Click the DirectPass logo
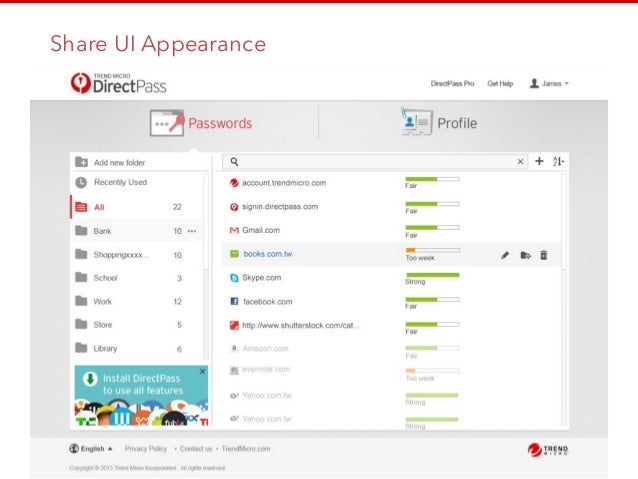Viewport: 638px width, 479px height. coord(118,83)
